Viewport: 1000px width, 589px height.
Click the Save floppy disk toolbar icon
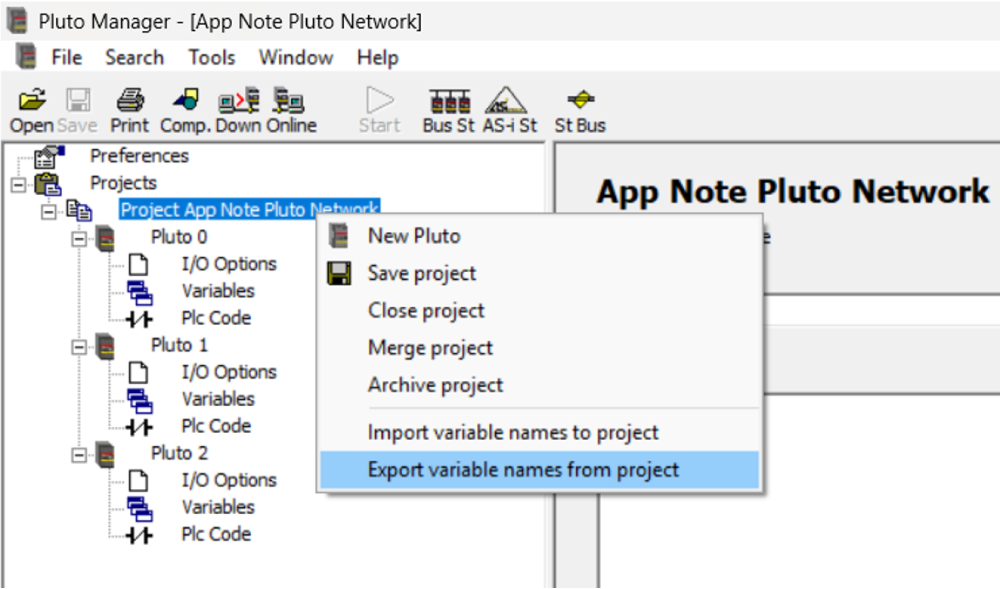coord(78,100)
